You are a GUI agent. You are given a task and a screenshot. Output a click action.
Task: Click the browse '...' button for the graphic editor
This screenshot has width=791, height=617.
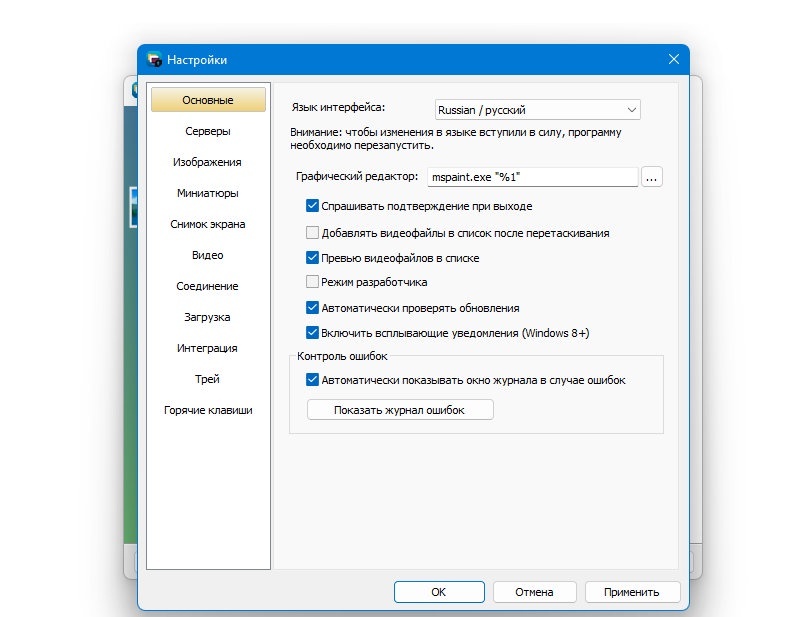(x=651, y=178)
